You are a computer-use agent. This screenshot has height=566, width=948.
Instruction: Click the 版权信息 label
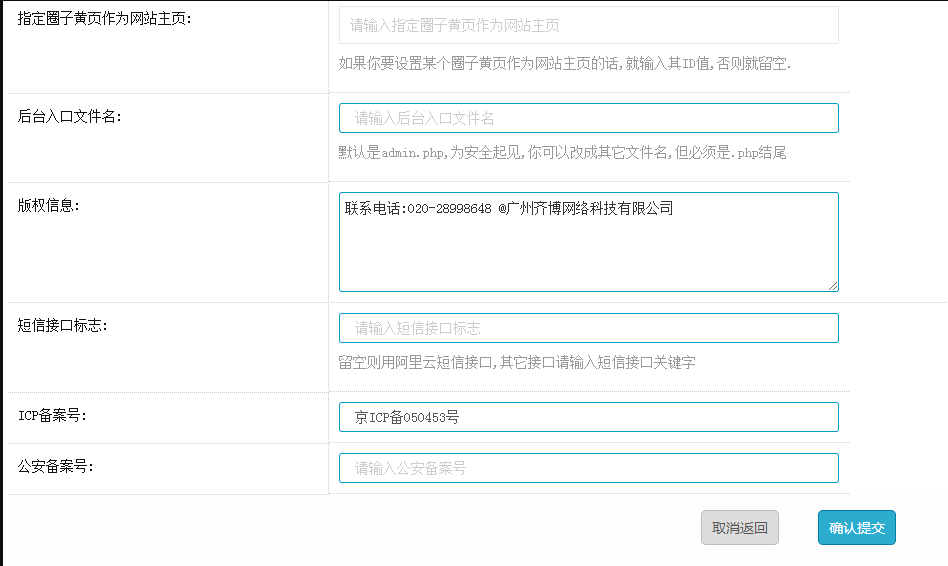(48, 206)
